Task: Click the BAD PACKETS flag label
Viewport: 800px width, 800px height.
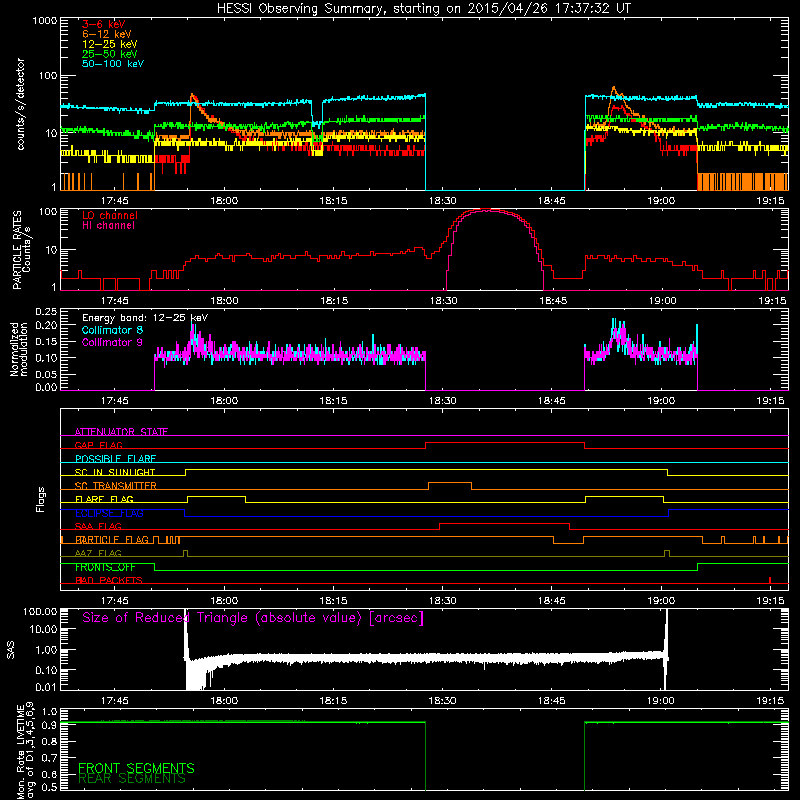Action: (109, 580)
